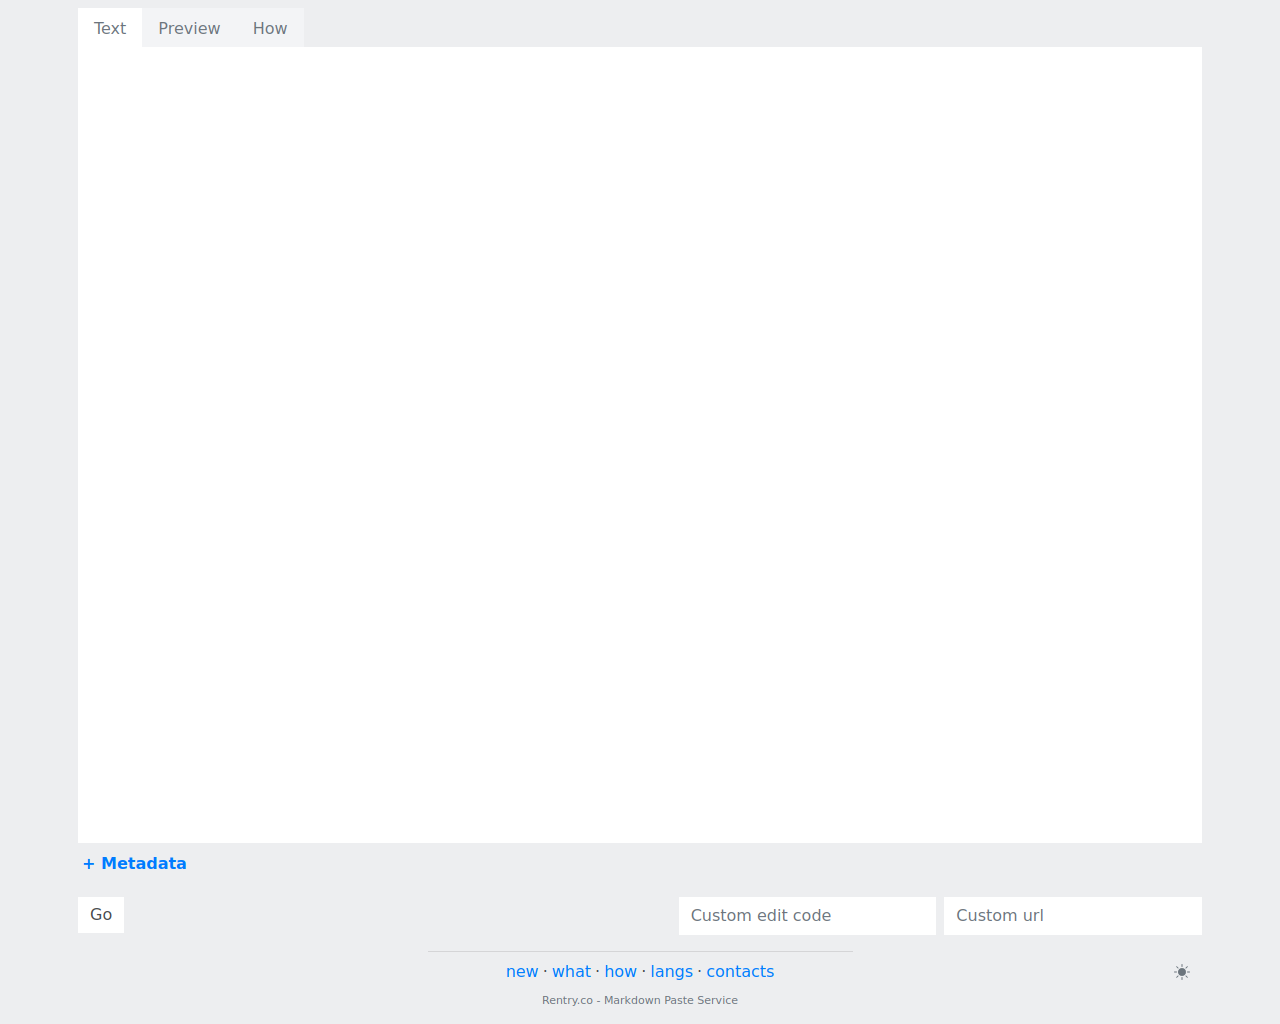Open the what footer link
Image resolution: width=1280 pixels, height=1024 pixels.
click(x=571, y=971)
